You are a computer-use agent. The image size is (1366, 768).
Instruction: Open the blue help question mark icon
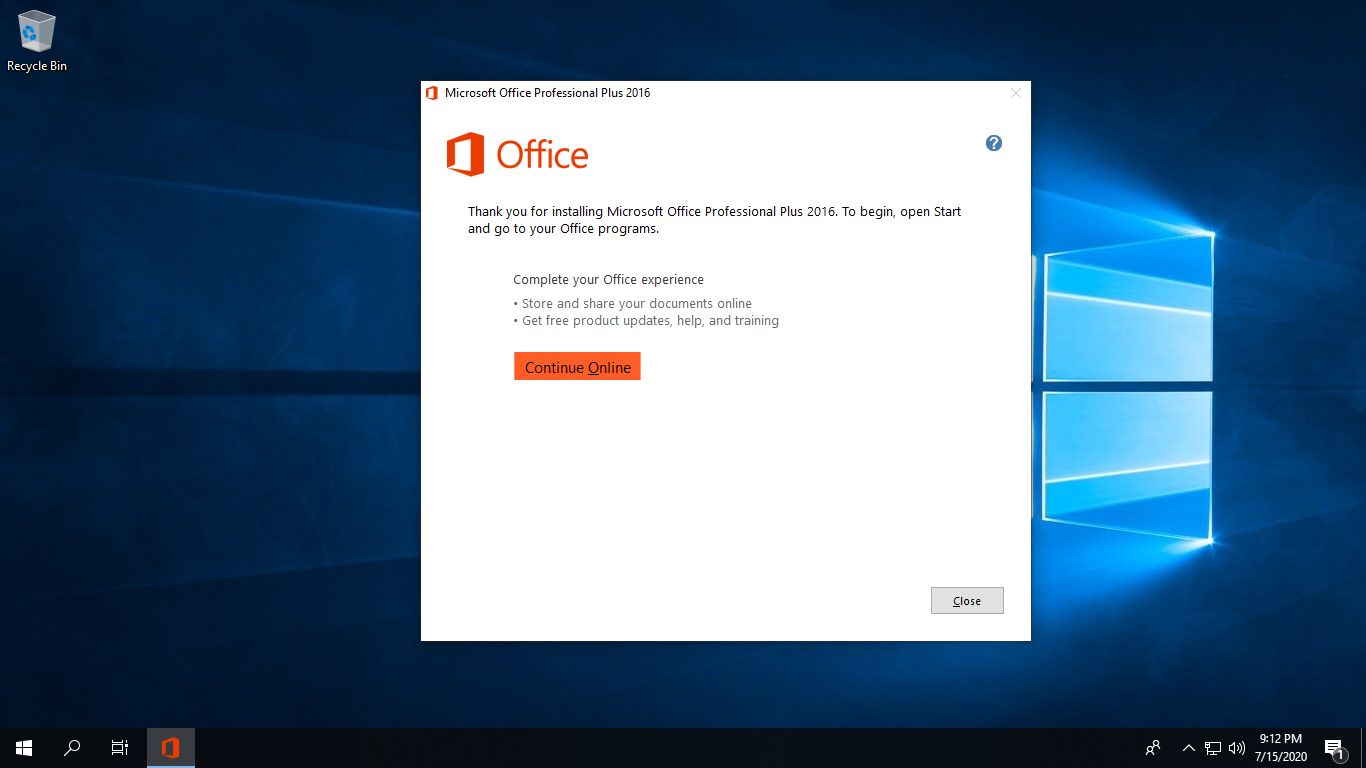994,143
